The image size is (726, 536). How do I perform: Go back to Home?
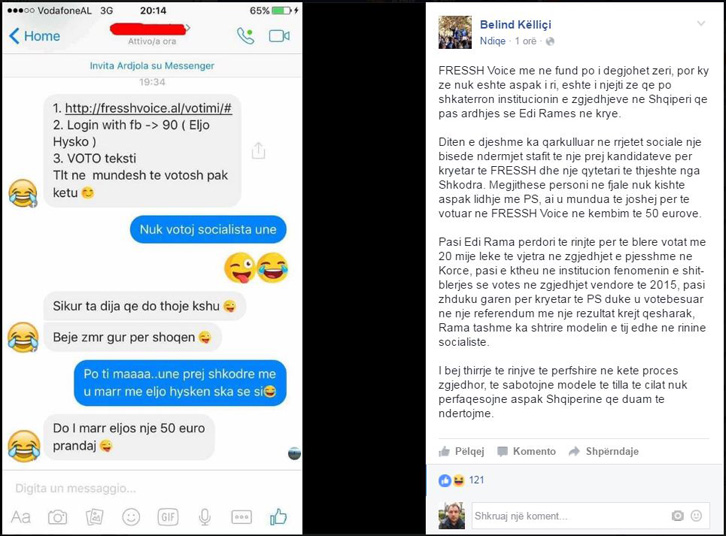[35, 36]
